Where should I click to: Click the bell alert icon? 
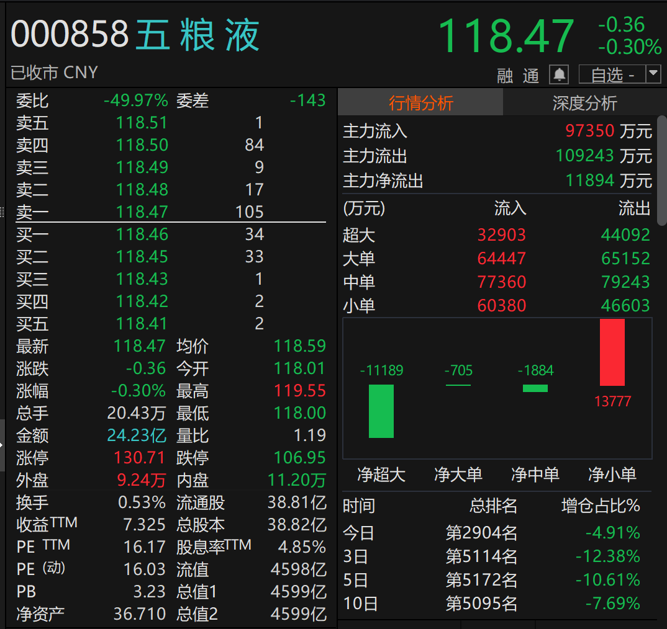[559, 75]
